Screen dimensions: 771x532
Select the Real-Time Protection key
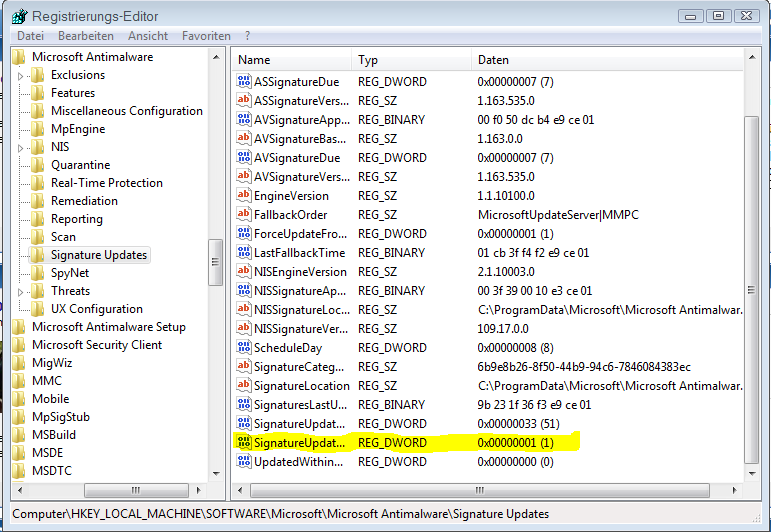(107, 183)
